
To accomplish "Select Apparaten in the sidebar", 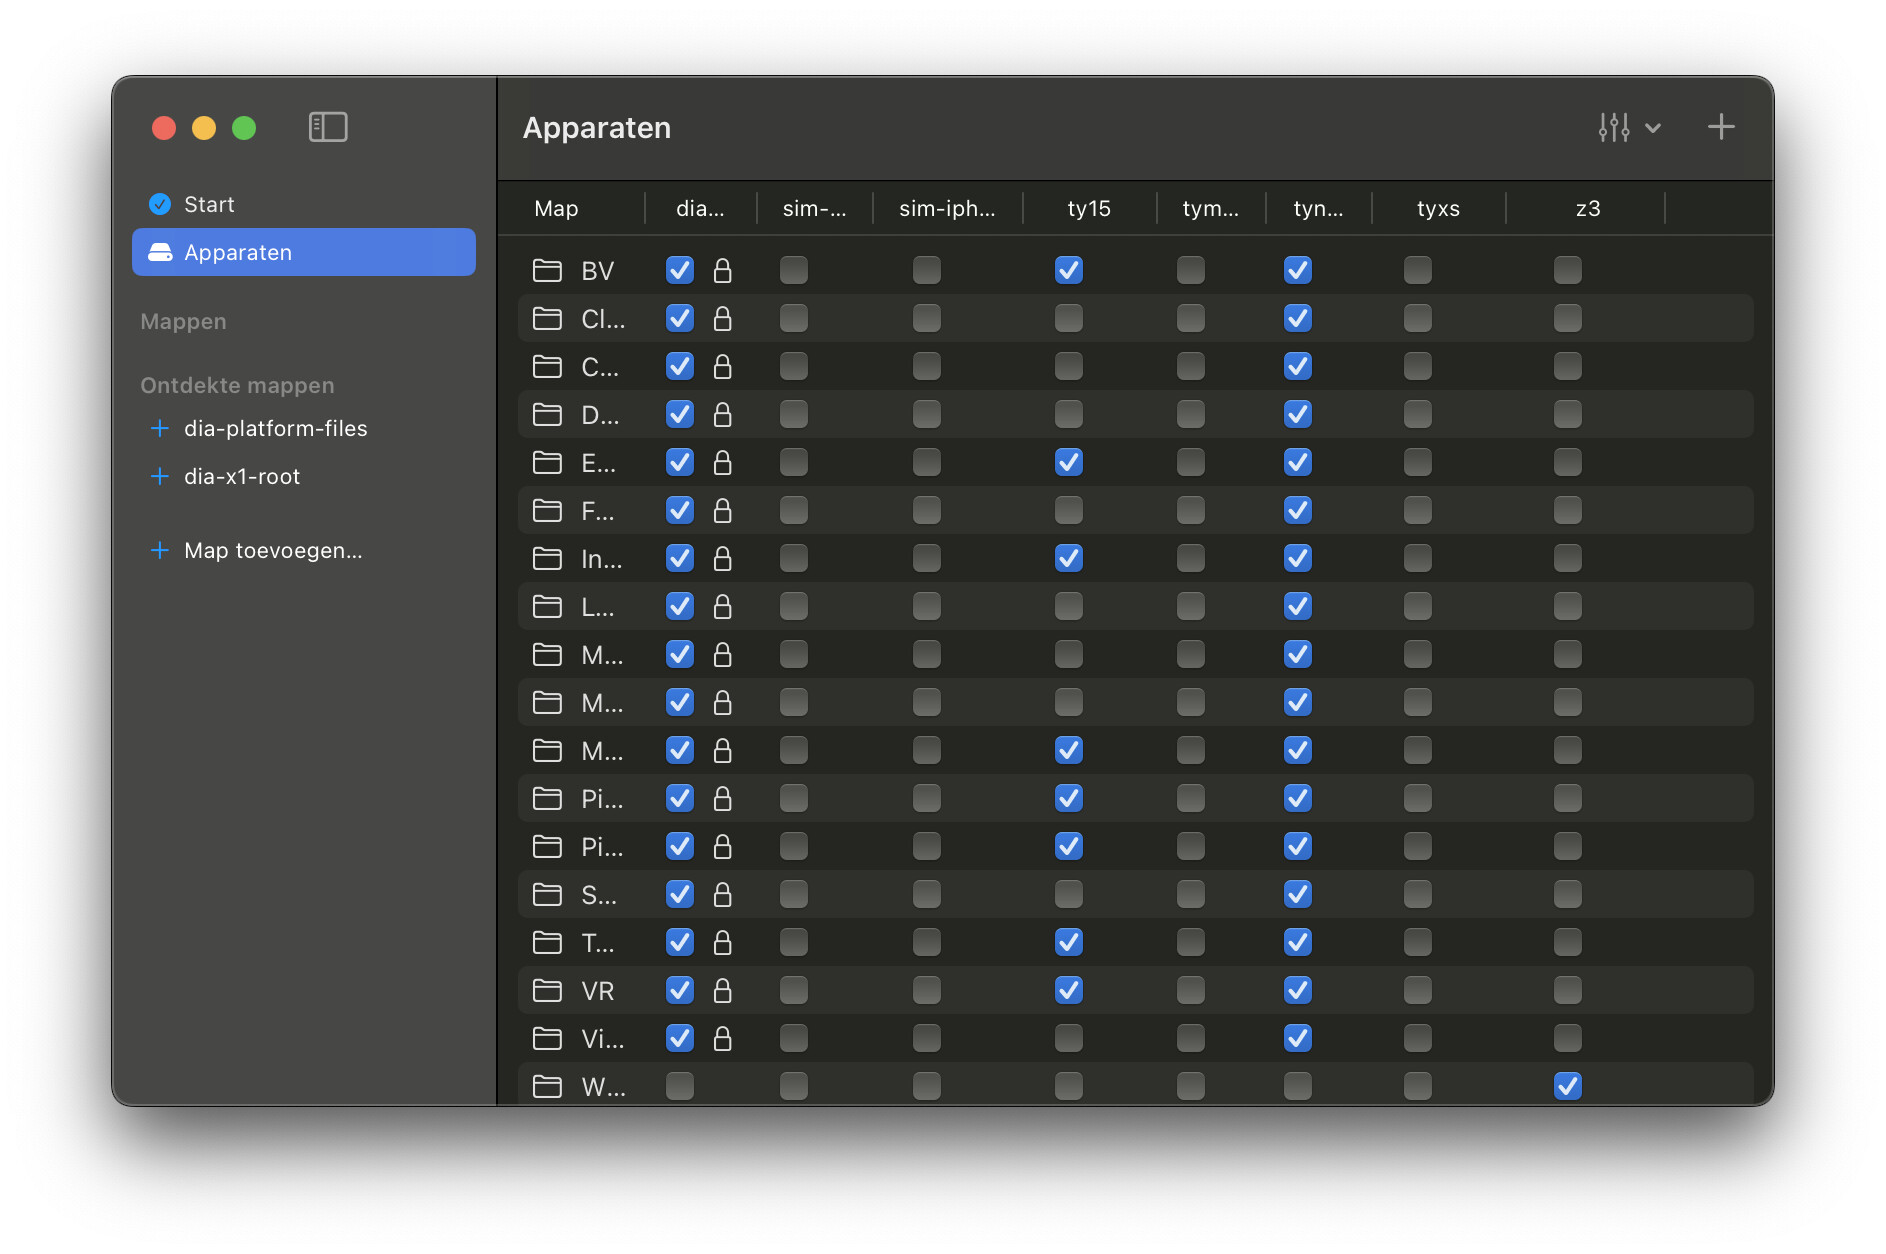I will pyautogui.click(x=304, y=252).
